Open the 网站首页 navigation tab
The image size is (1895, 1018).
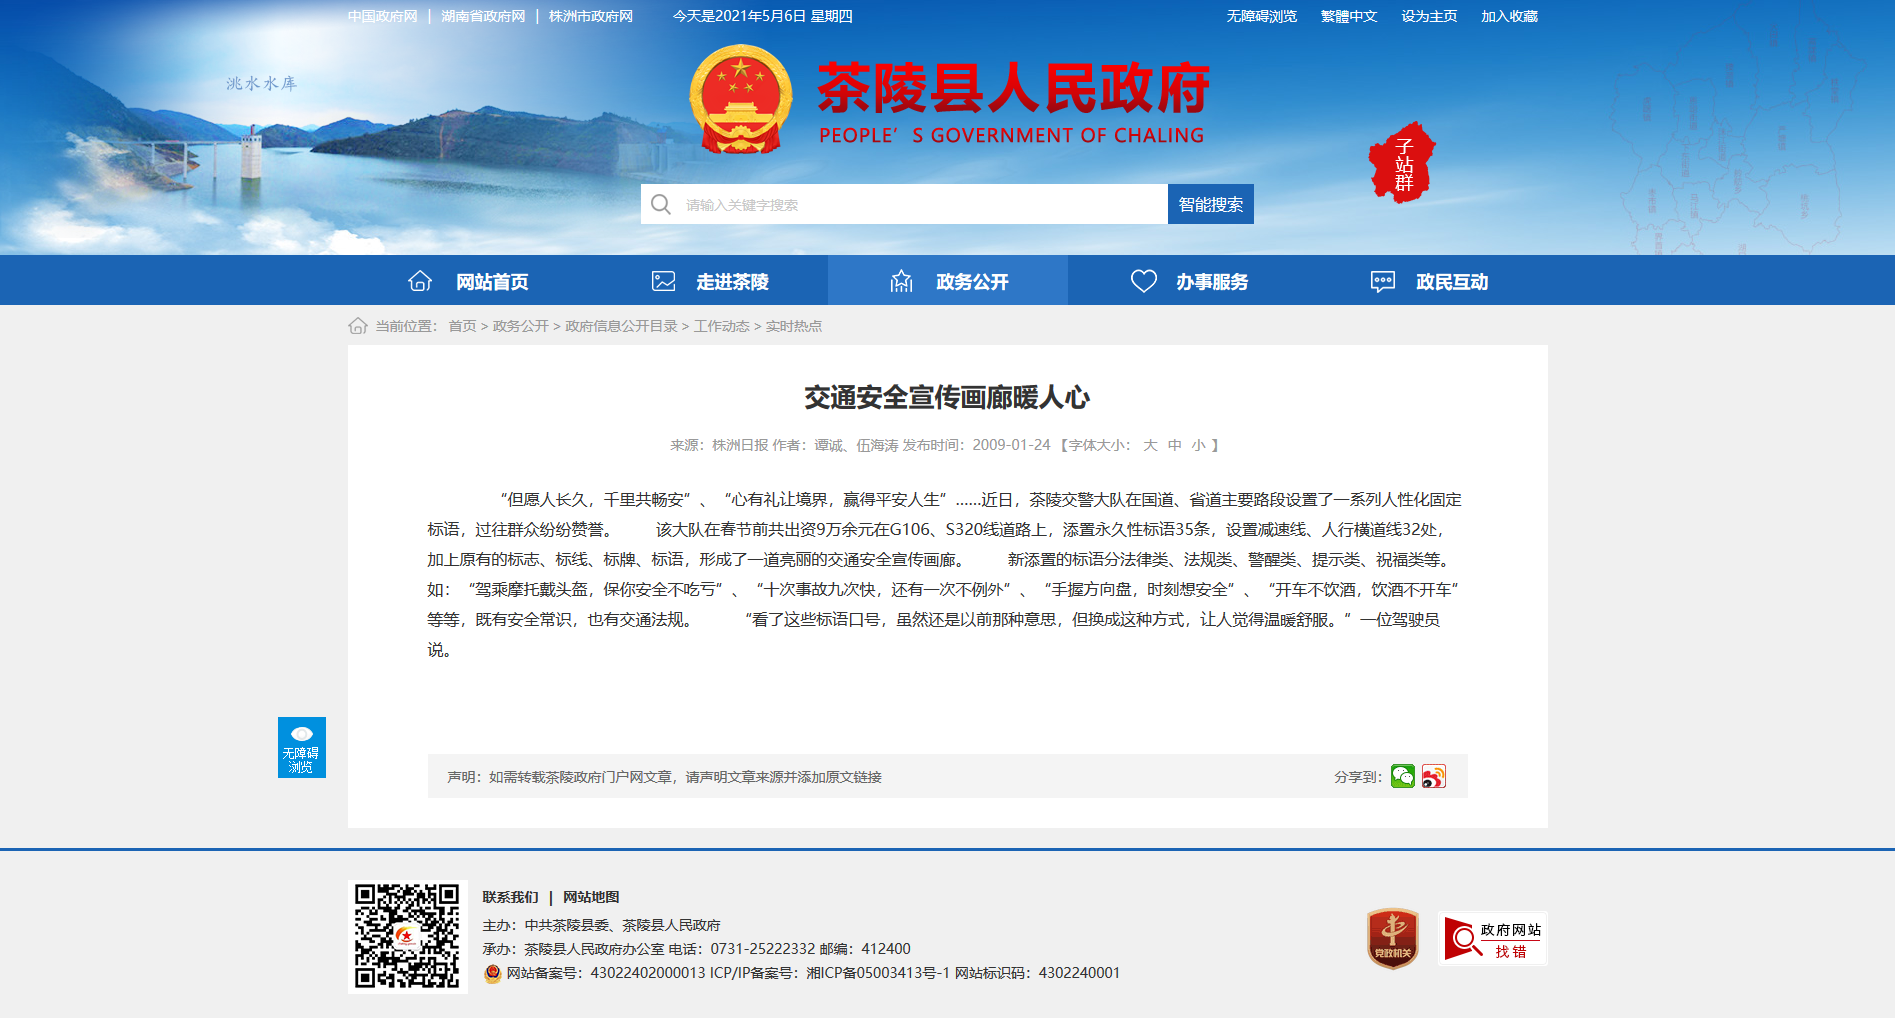click(468, 281)
